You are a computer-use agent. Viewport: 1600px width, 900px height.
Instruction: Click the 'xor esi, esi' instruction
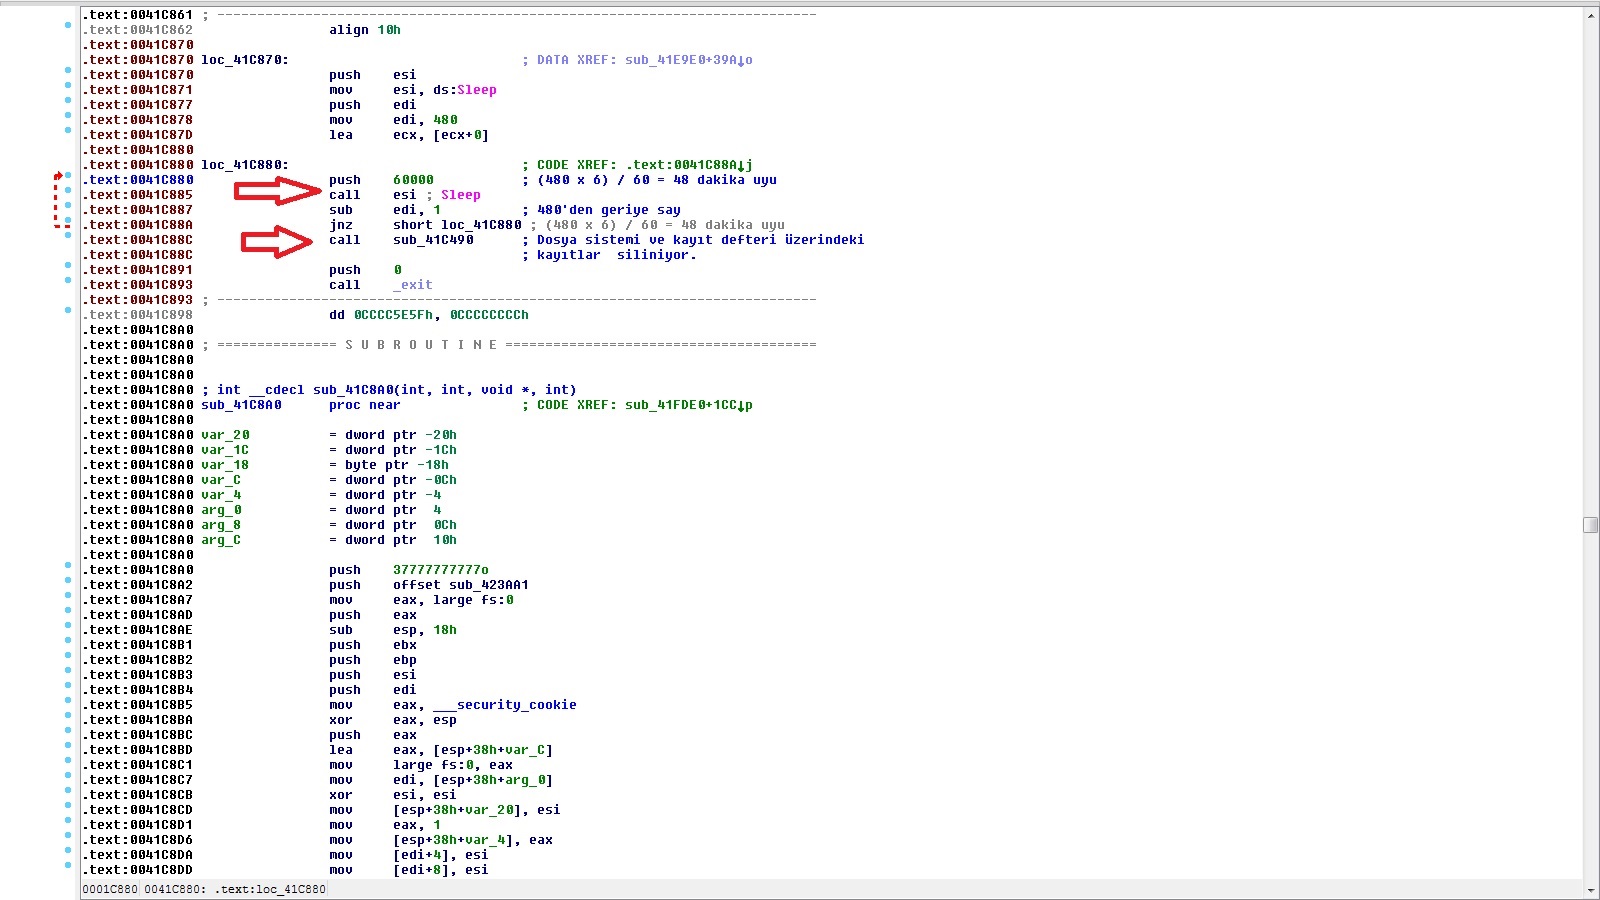point(393,795)
